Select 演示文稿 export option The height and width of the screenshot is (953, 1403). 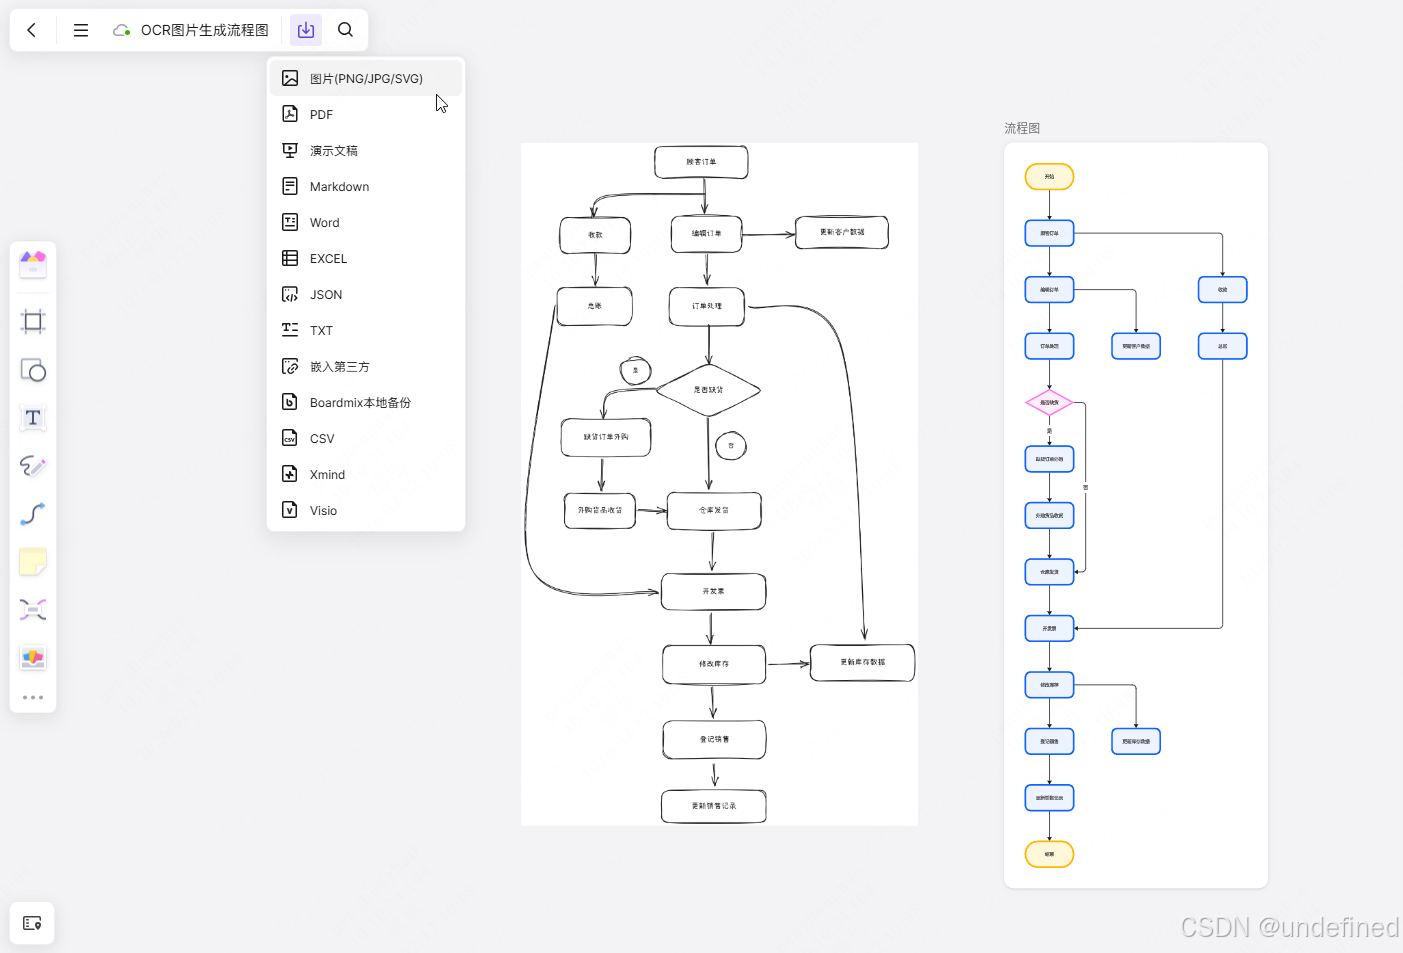coord(366,150)
